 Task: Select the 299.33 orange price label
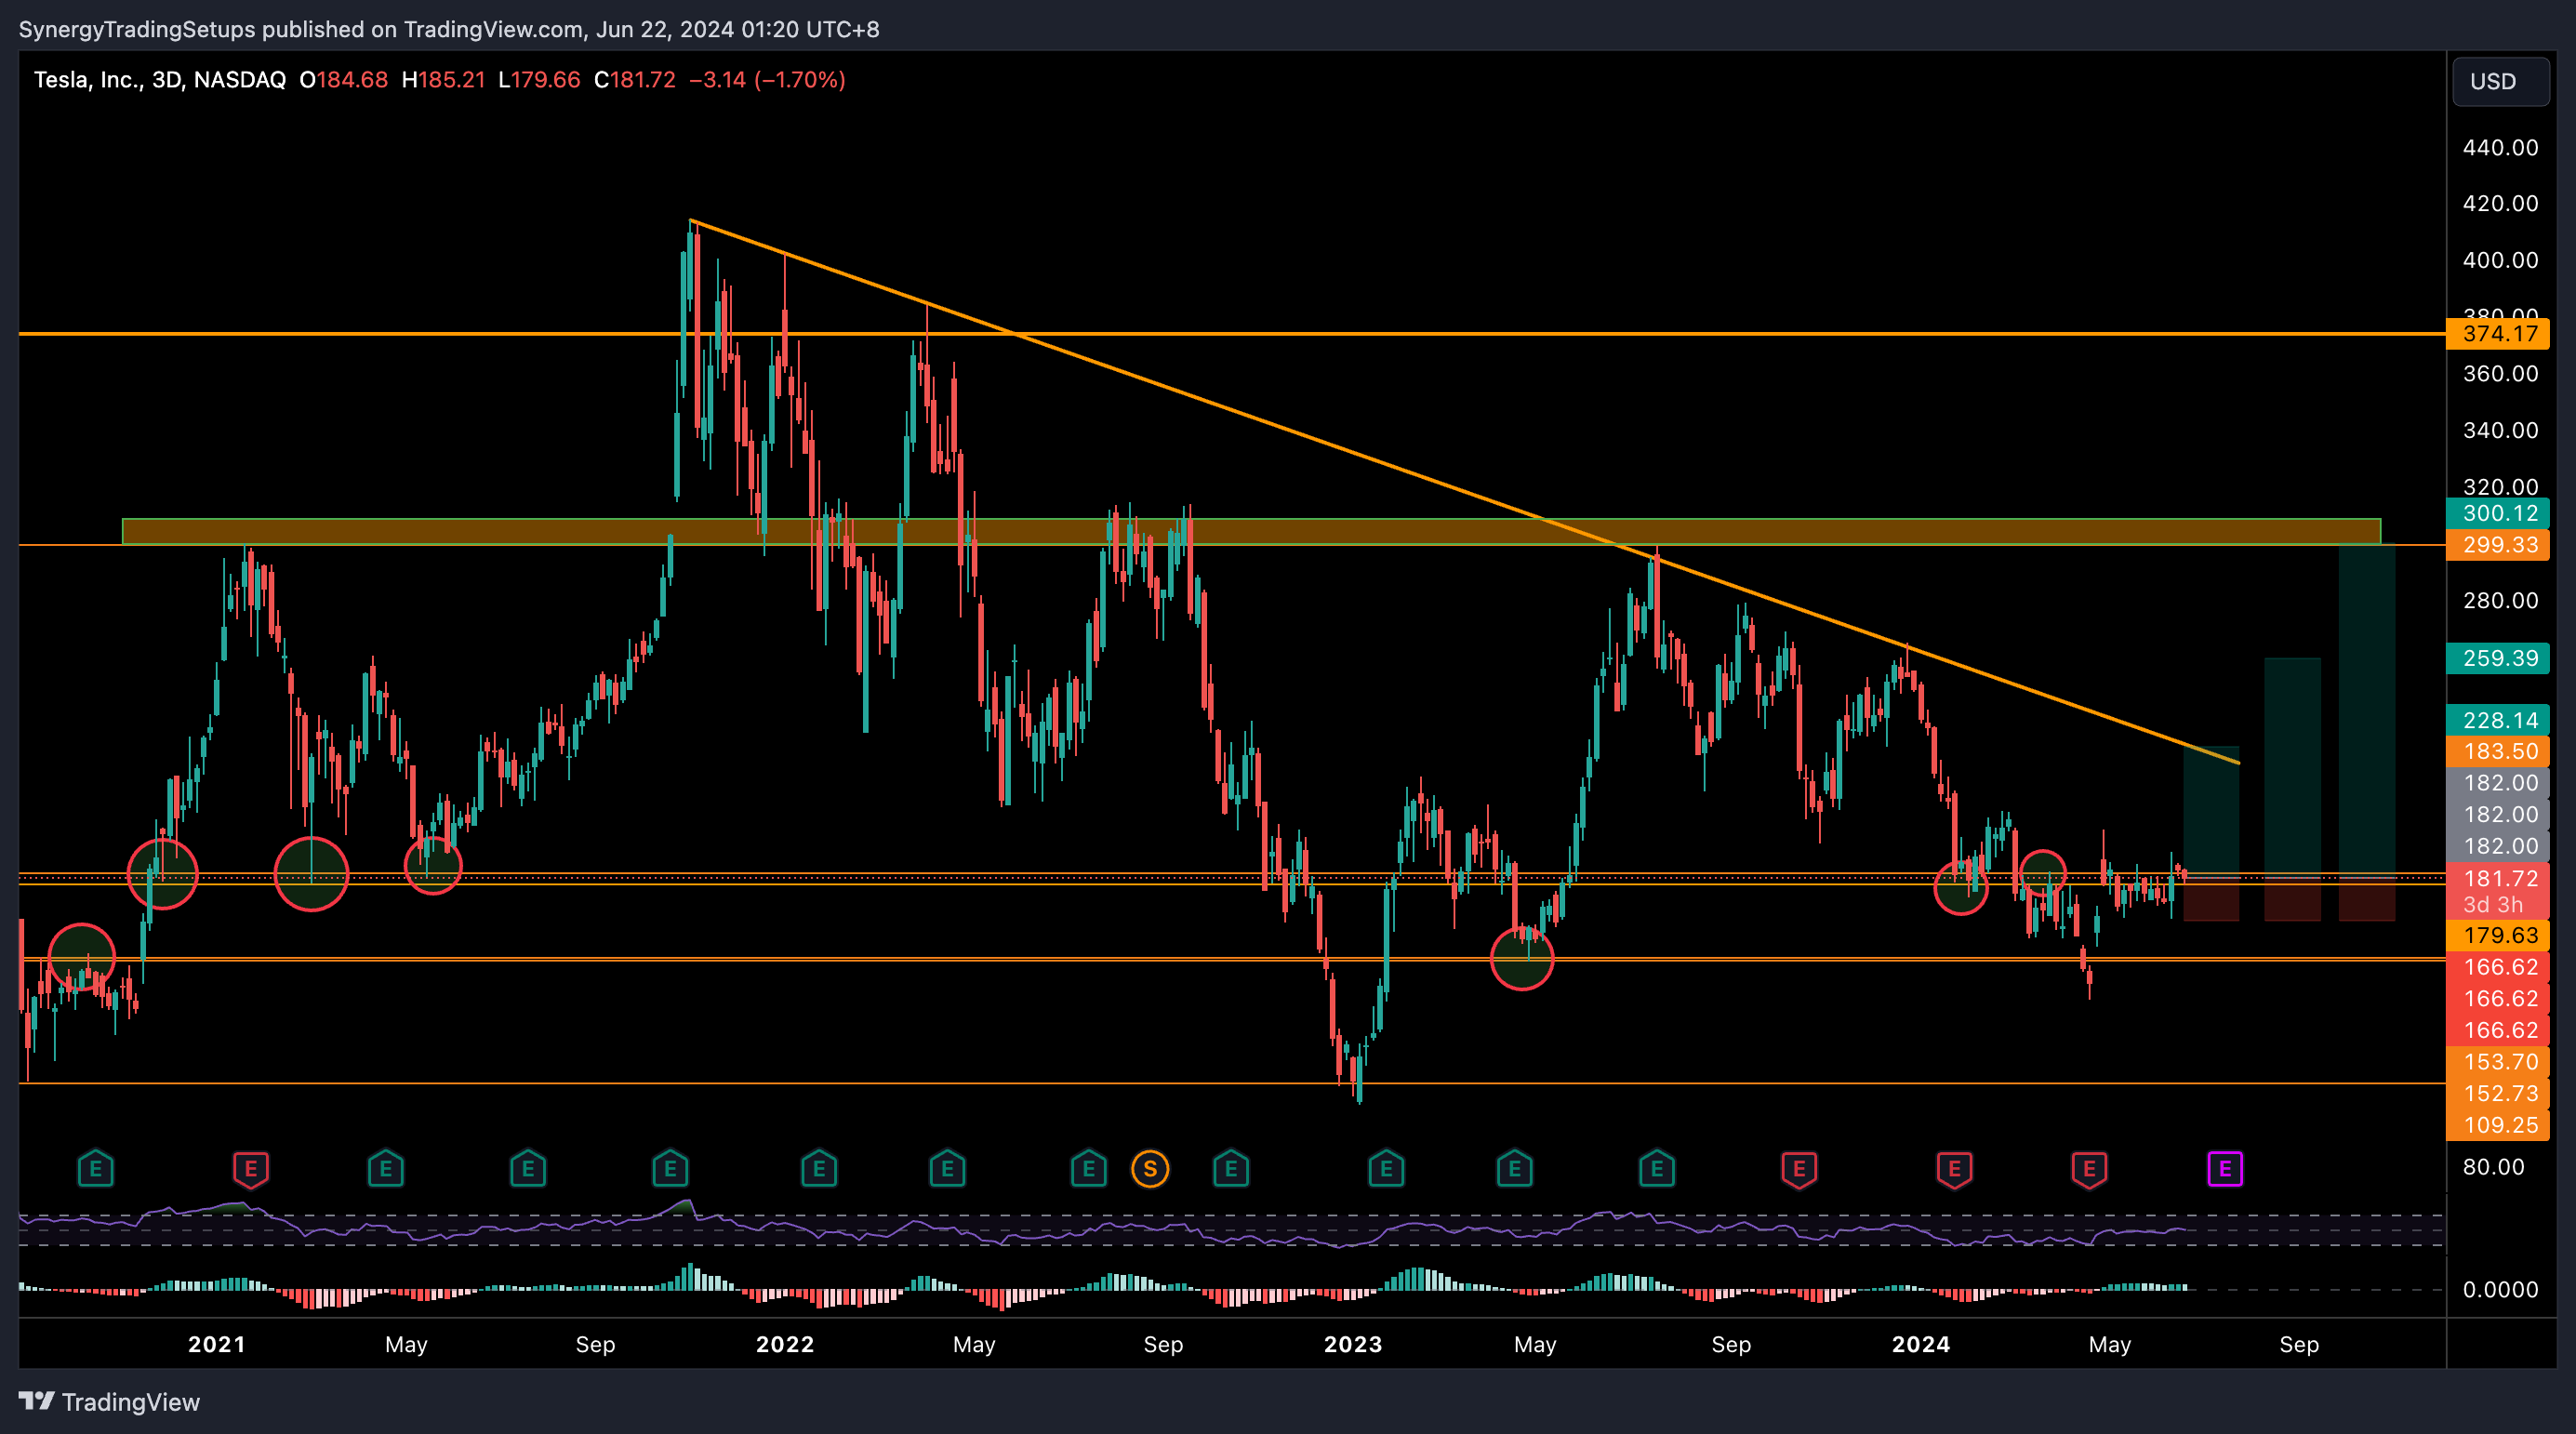tap(2498, 545)
